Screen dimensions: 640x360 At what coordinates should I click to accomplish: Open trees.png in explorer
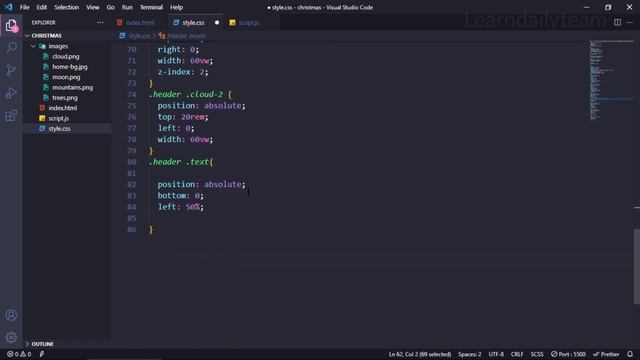tap(64, 98)
